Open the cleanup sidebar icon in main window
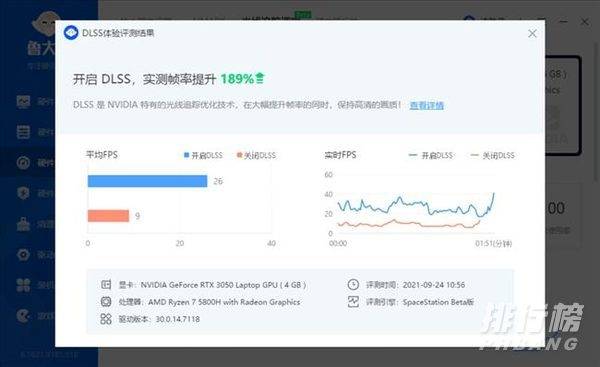The height and width of the screenshot is (367, 600). point(23,224)
